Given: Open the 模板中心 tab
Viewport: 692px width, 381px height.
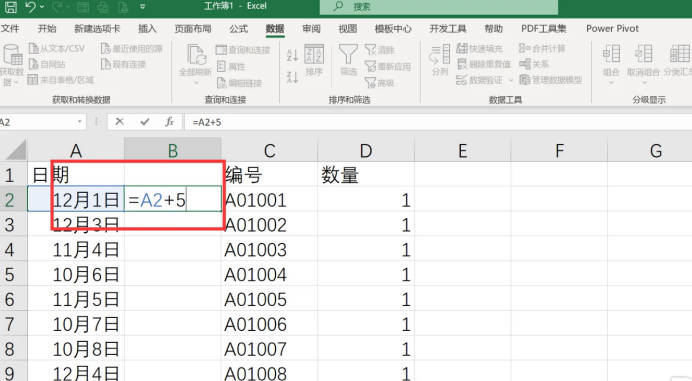Looking at the screenshot, I should click(393, 29).
